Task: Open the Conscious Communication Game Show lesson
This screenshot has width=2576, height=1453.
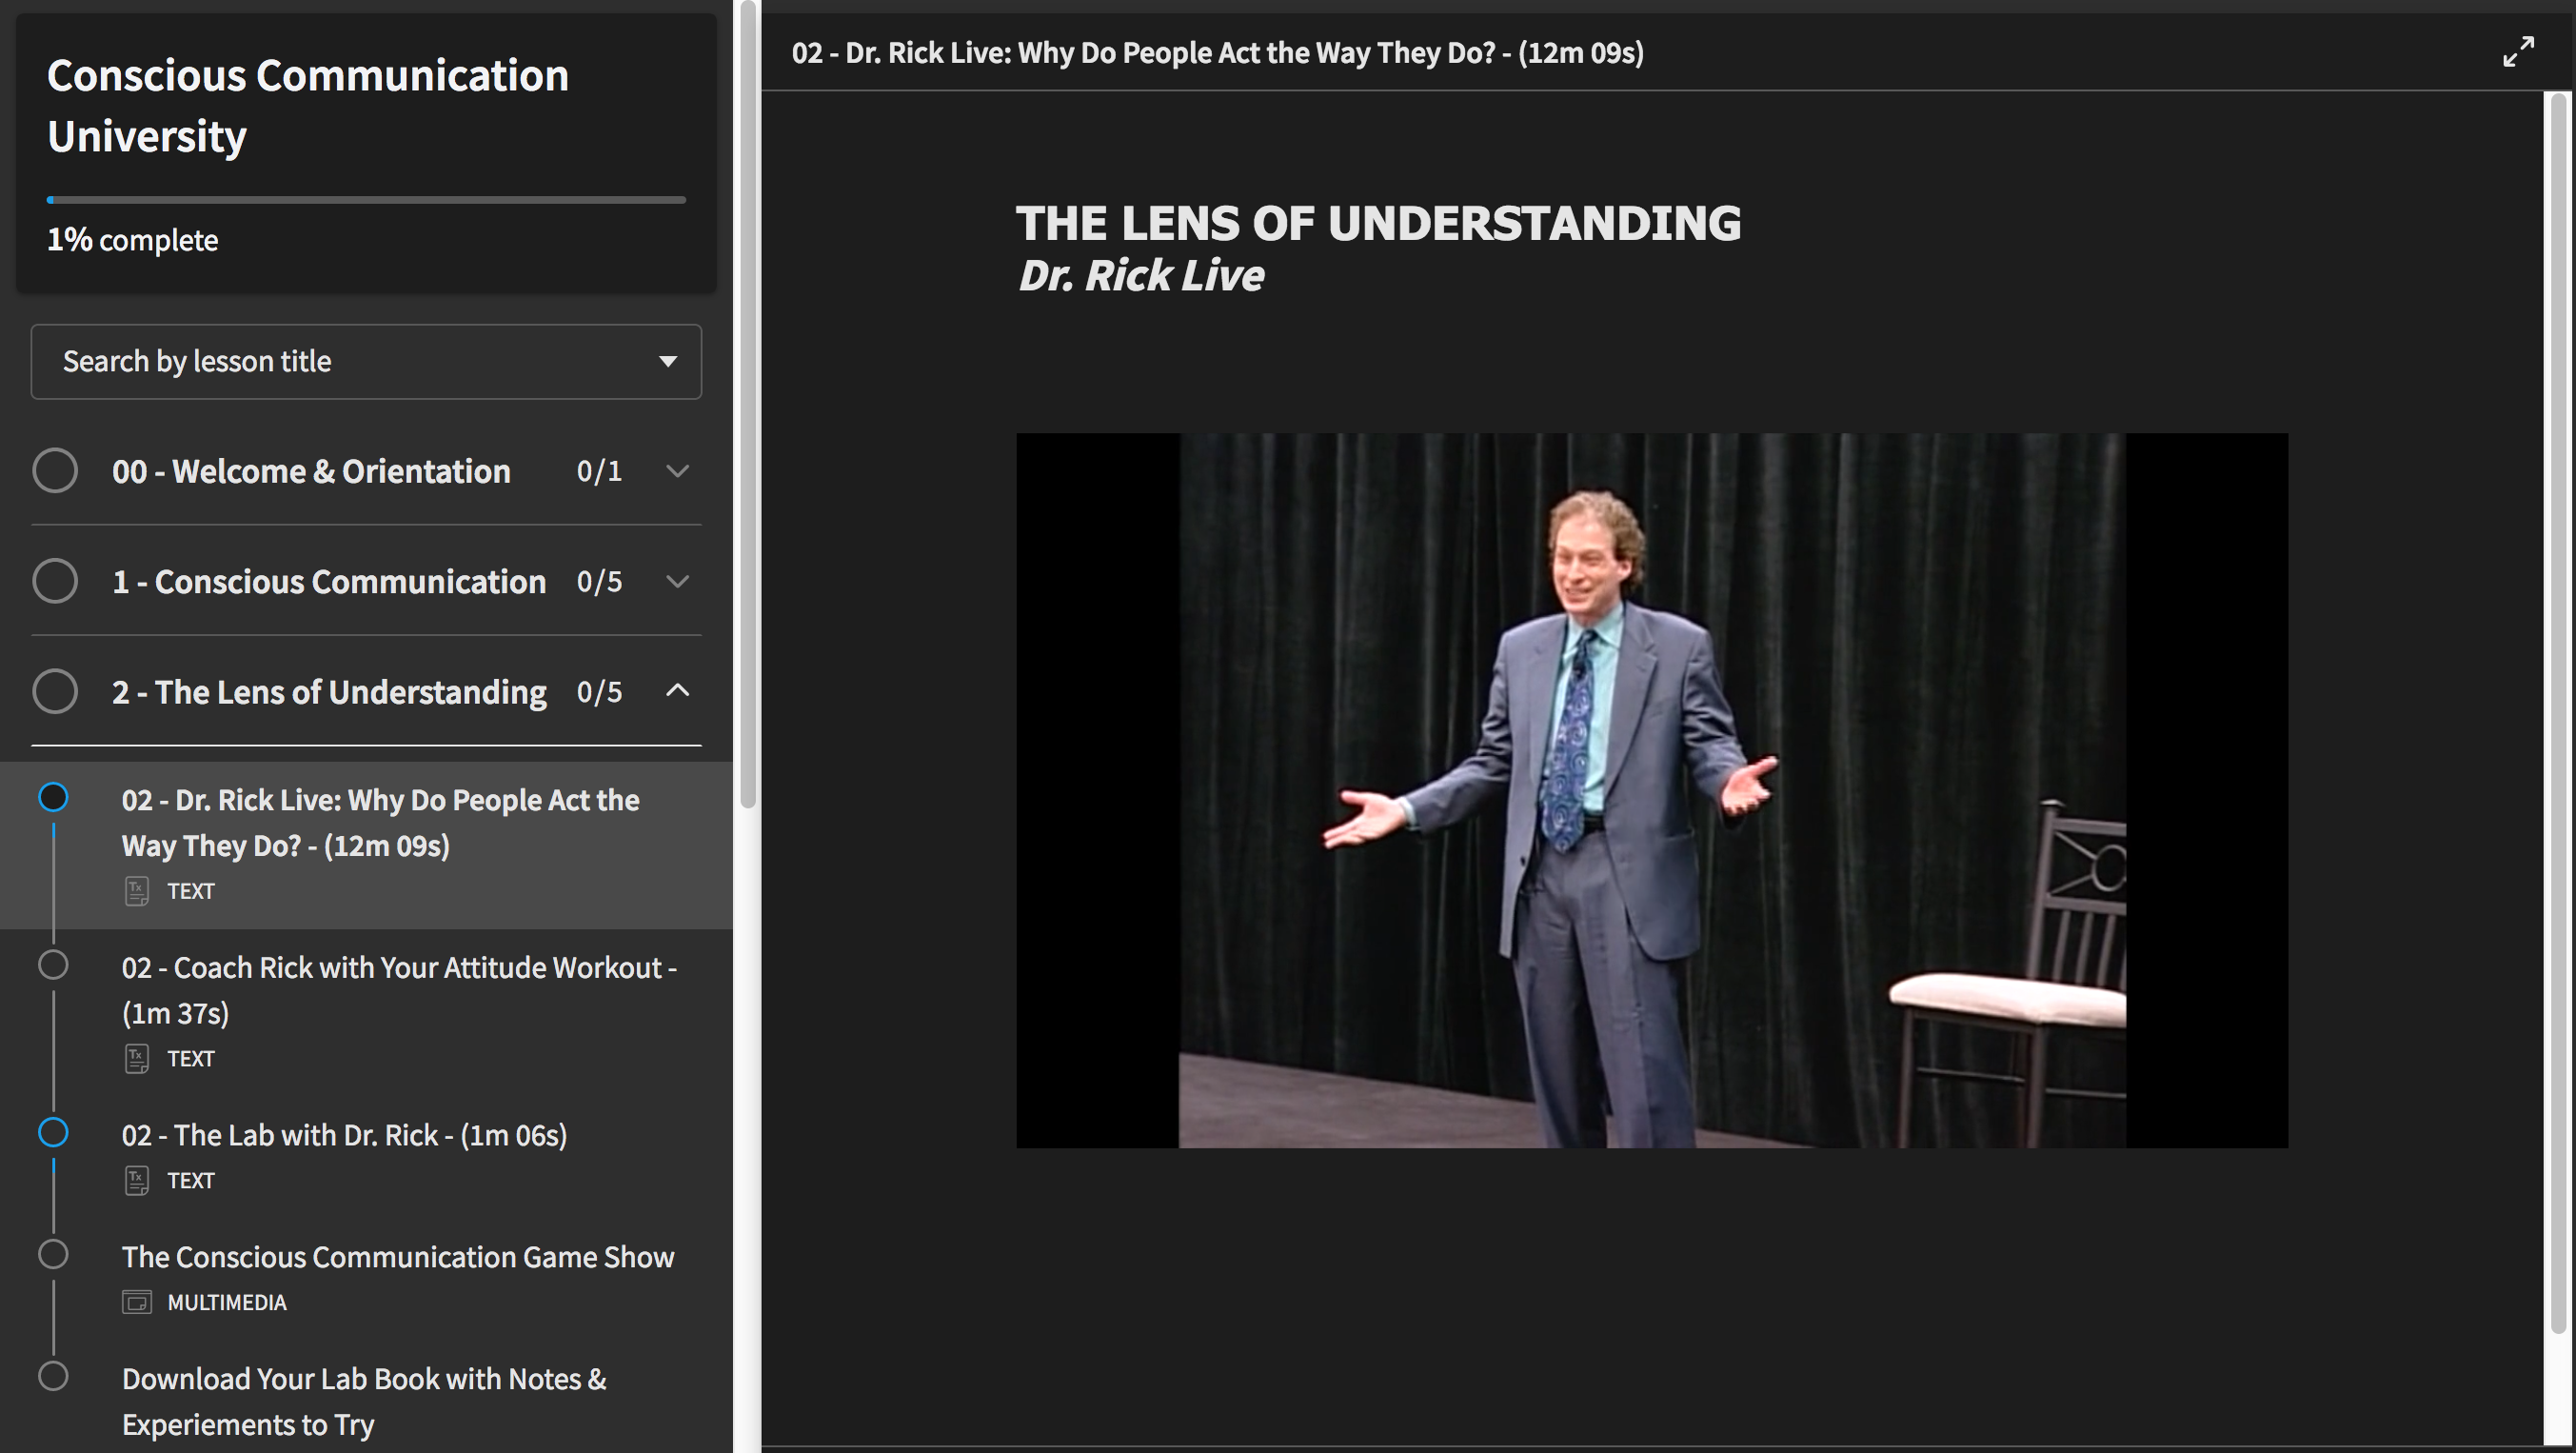Action: tap(397, 1257)
